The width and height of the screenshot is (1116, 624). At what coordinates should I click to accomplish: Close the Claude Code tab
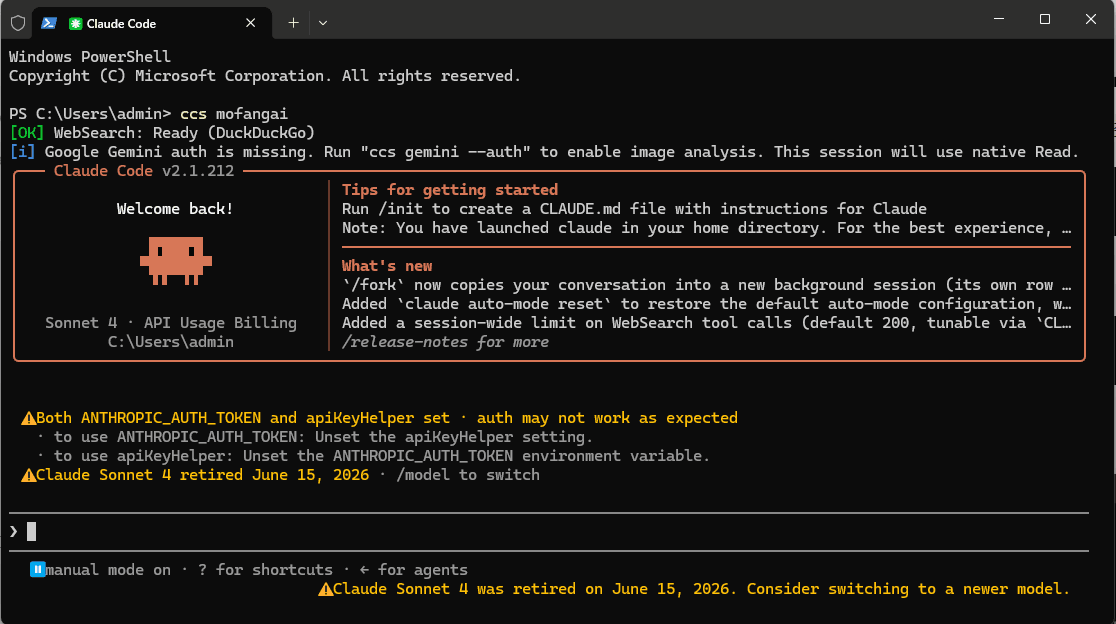pyautogui.click(x=251, y=23)
